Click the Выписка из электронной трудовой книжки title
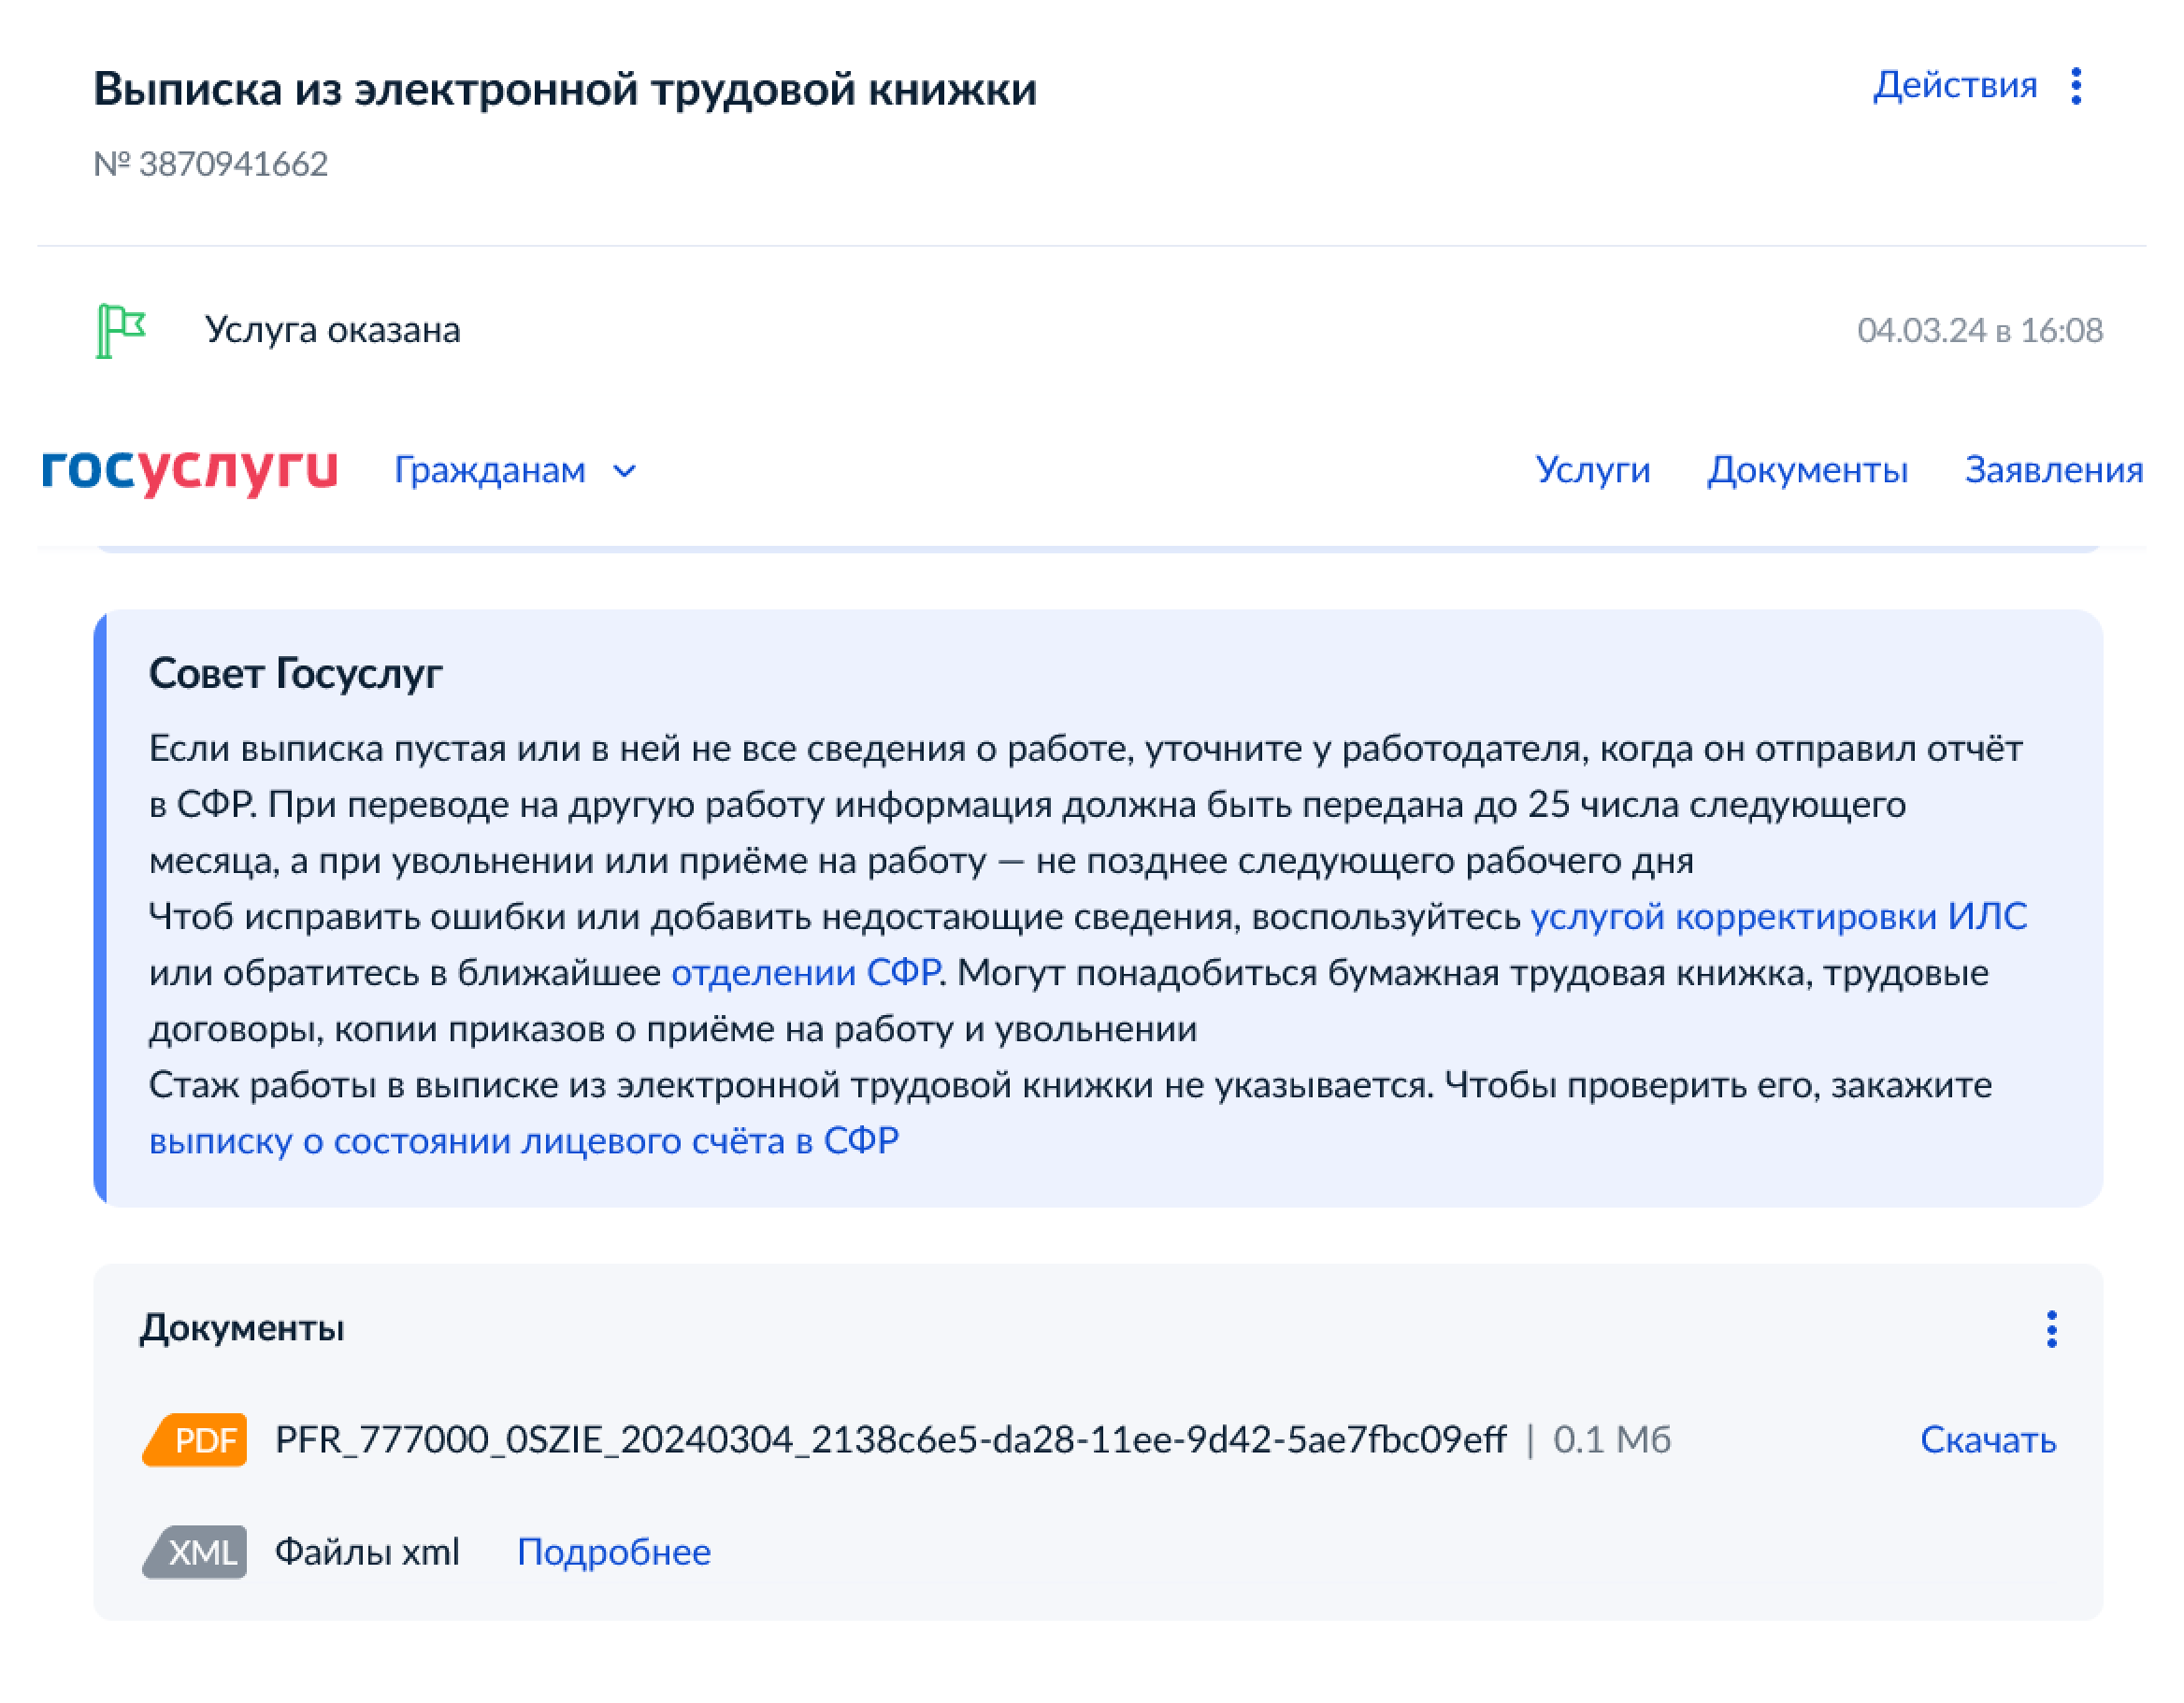The height and width of the screenshot is (1703, 2184). click(565, 89)
